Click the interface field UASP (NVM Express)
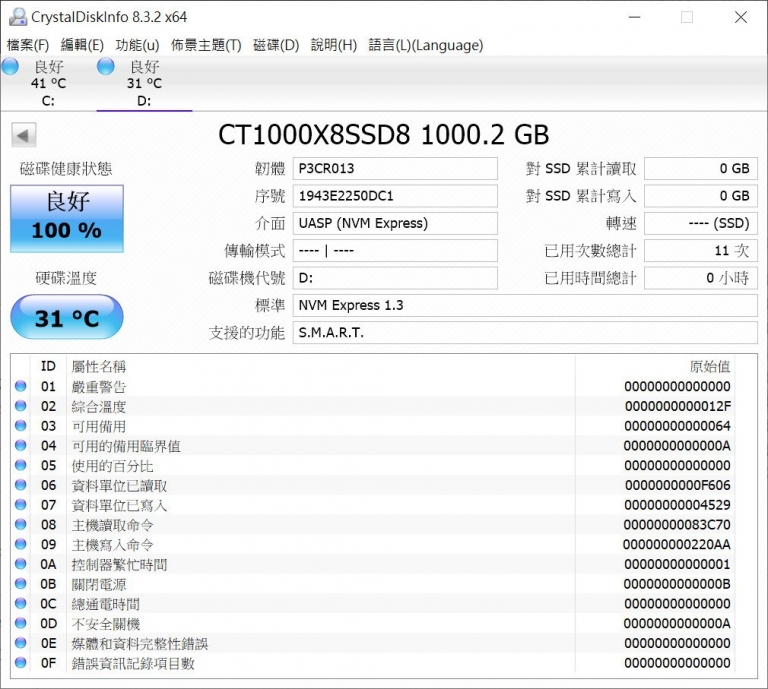 [x=395, y=223]
